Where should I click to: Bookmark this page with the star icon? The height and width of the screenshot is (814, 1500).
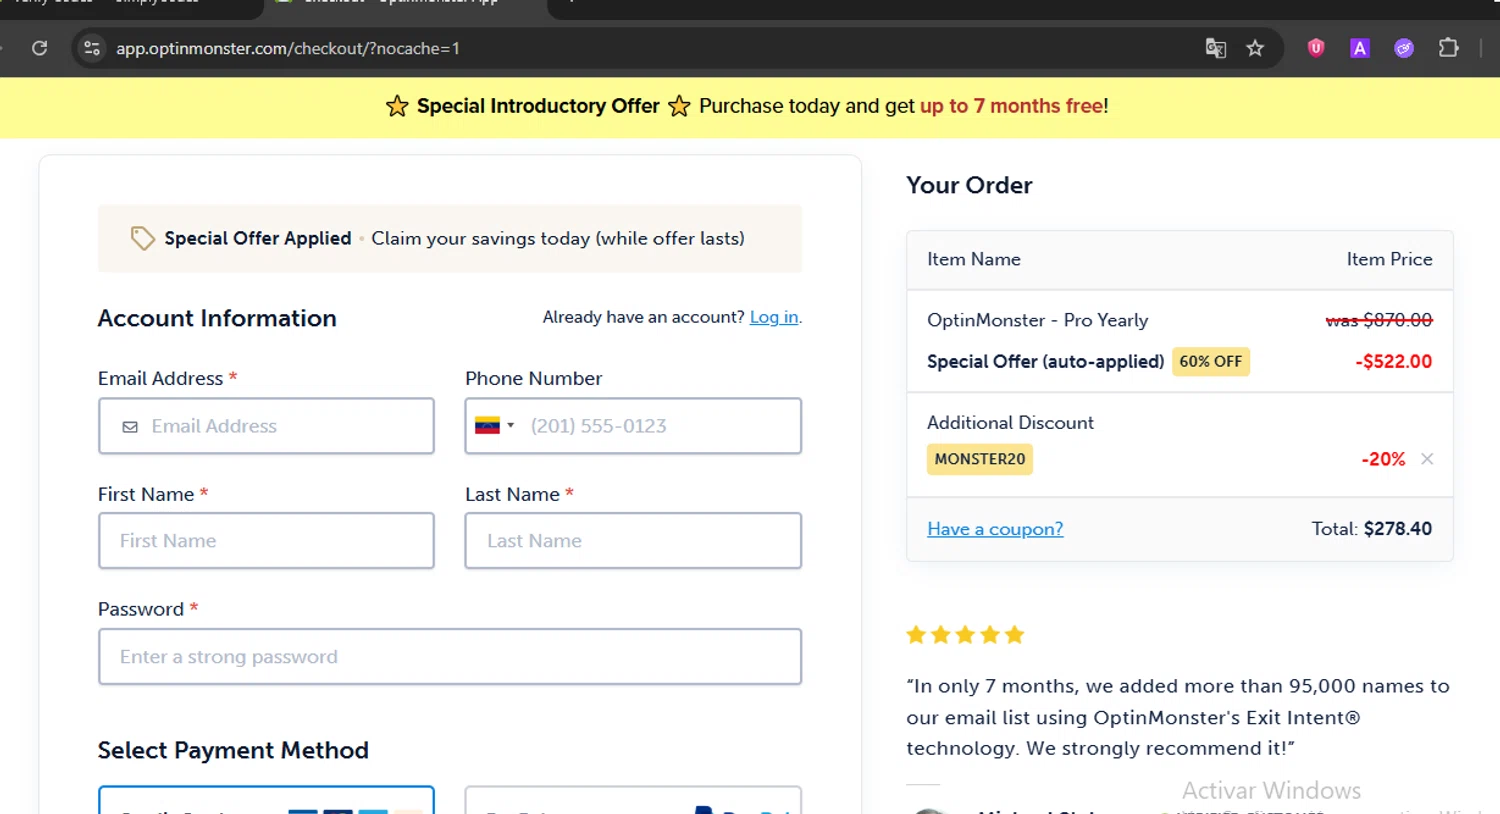point(1255,48)
